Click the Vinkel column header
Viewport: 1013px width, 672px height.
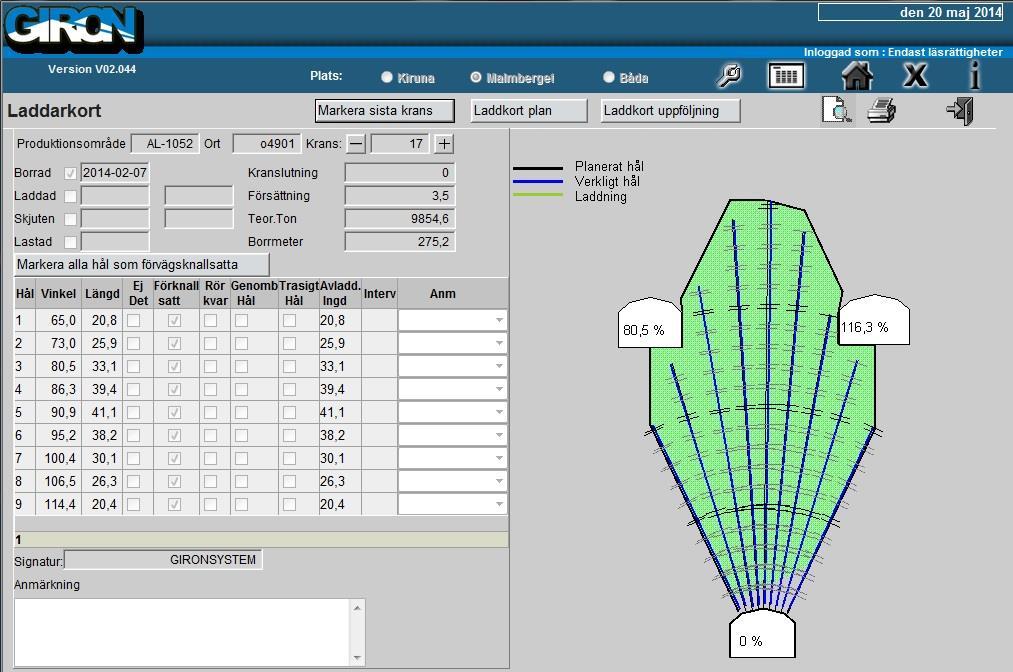pyautogui.click(x=58, y=294)
